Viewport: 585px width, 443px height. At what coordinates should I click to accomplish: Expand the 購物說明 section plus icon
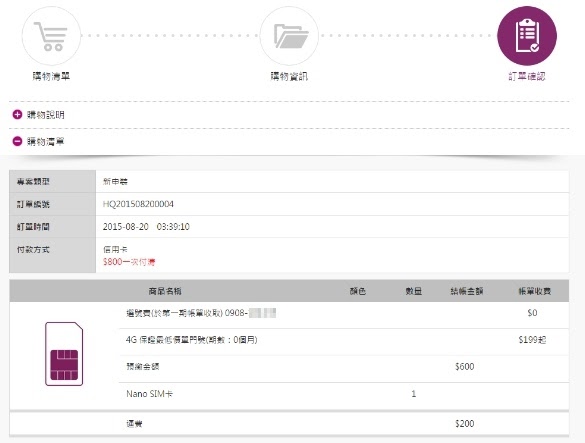pos(17,115)
